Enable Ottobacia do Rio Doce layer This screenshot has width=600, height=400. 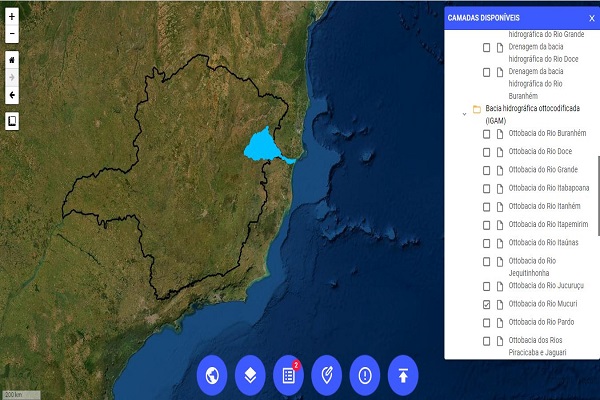[x=486, y=152]
